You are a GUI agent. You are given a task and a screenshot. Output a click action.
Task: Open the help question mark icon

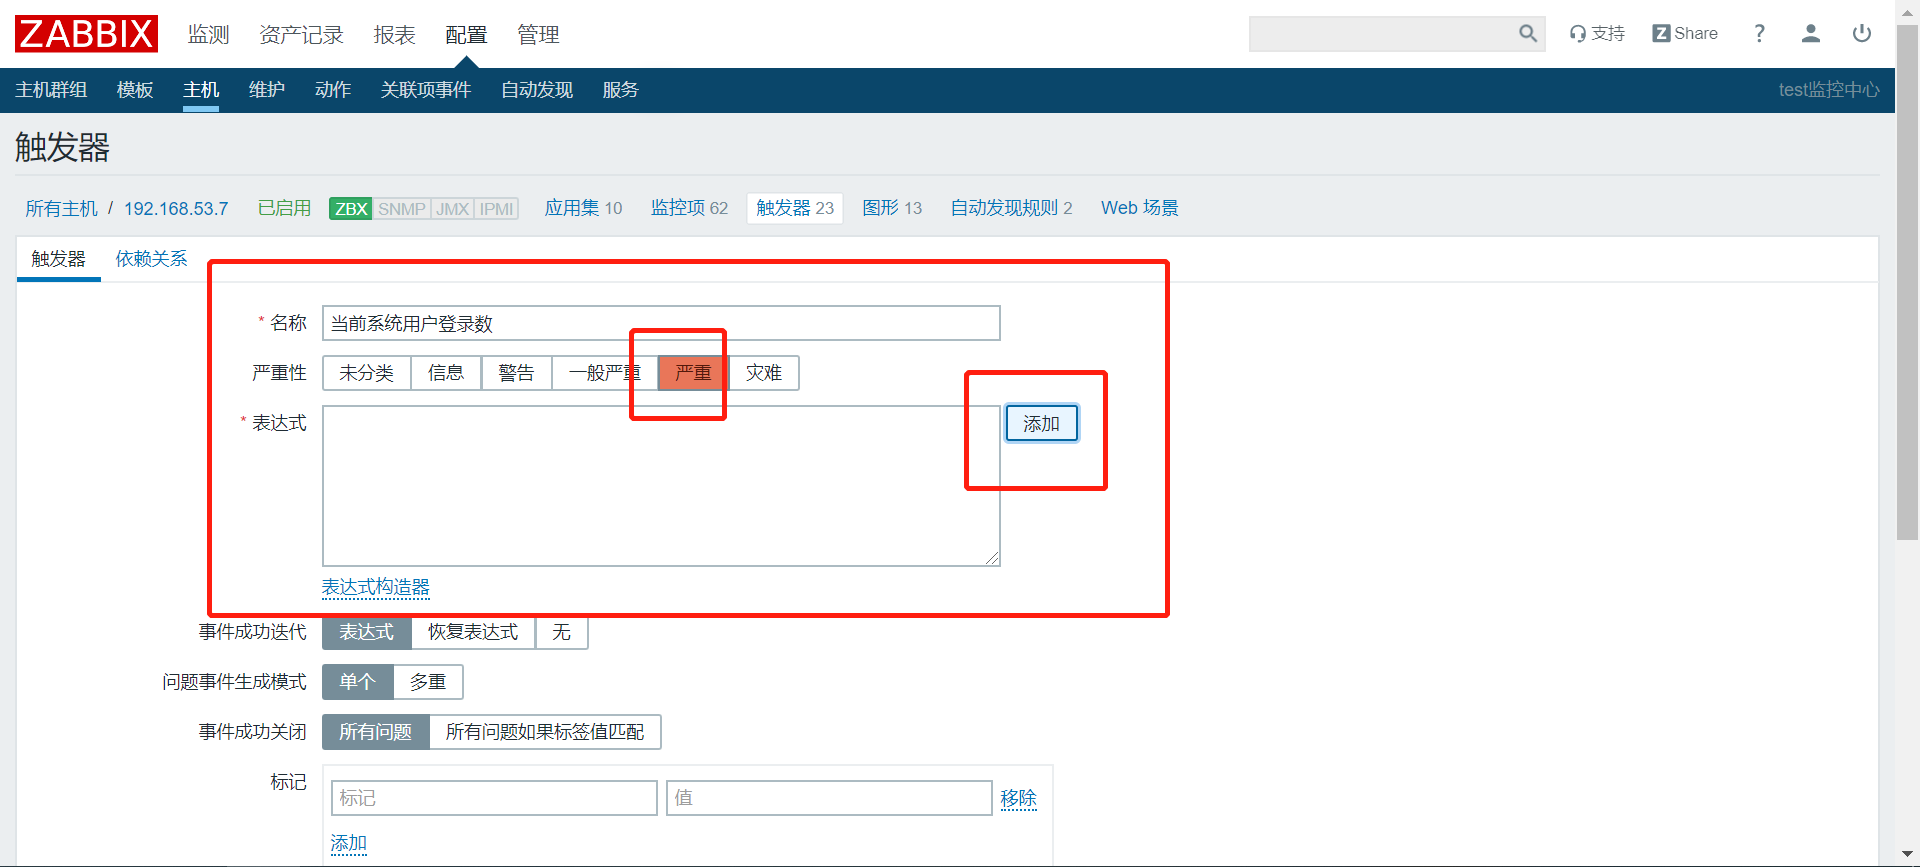click(x=1759, y=34)
